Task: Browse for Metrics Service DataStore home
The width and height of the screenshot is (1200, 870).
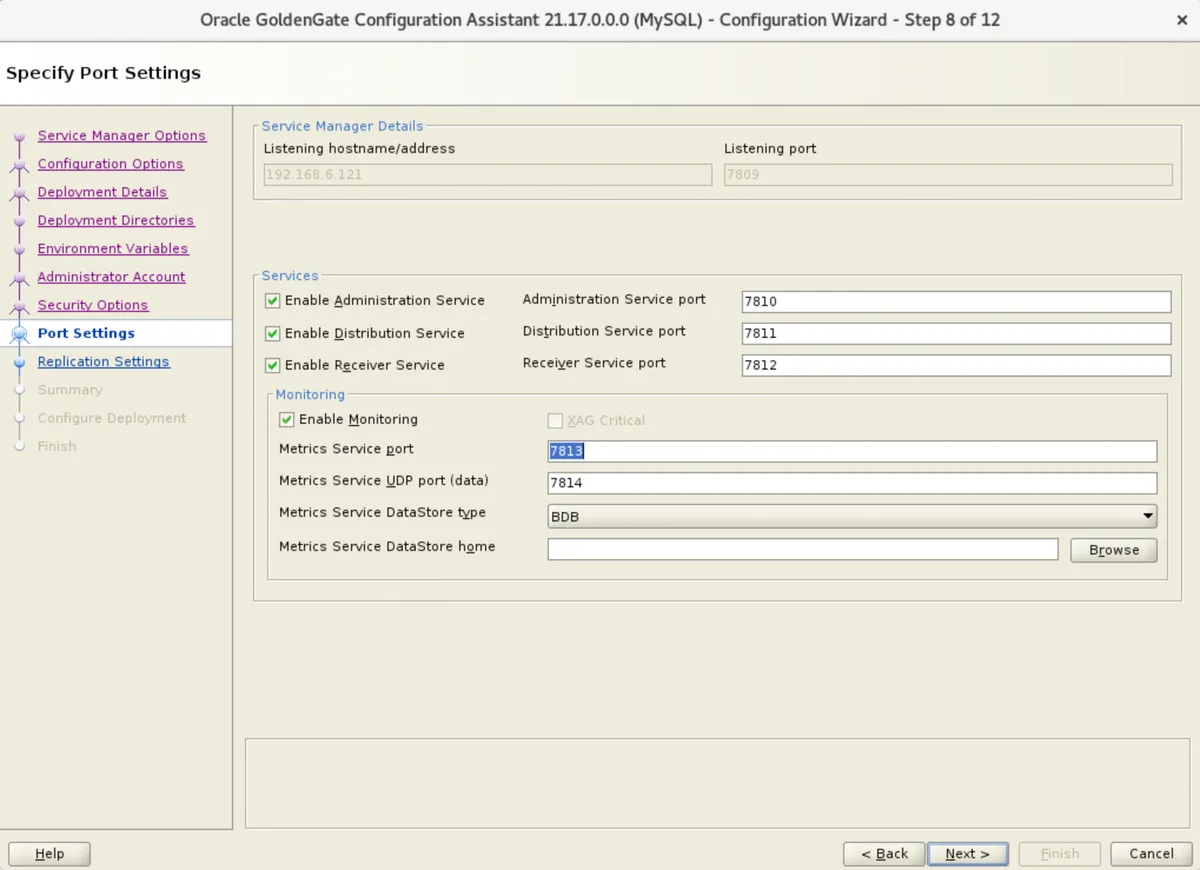Action: 1113,549
